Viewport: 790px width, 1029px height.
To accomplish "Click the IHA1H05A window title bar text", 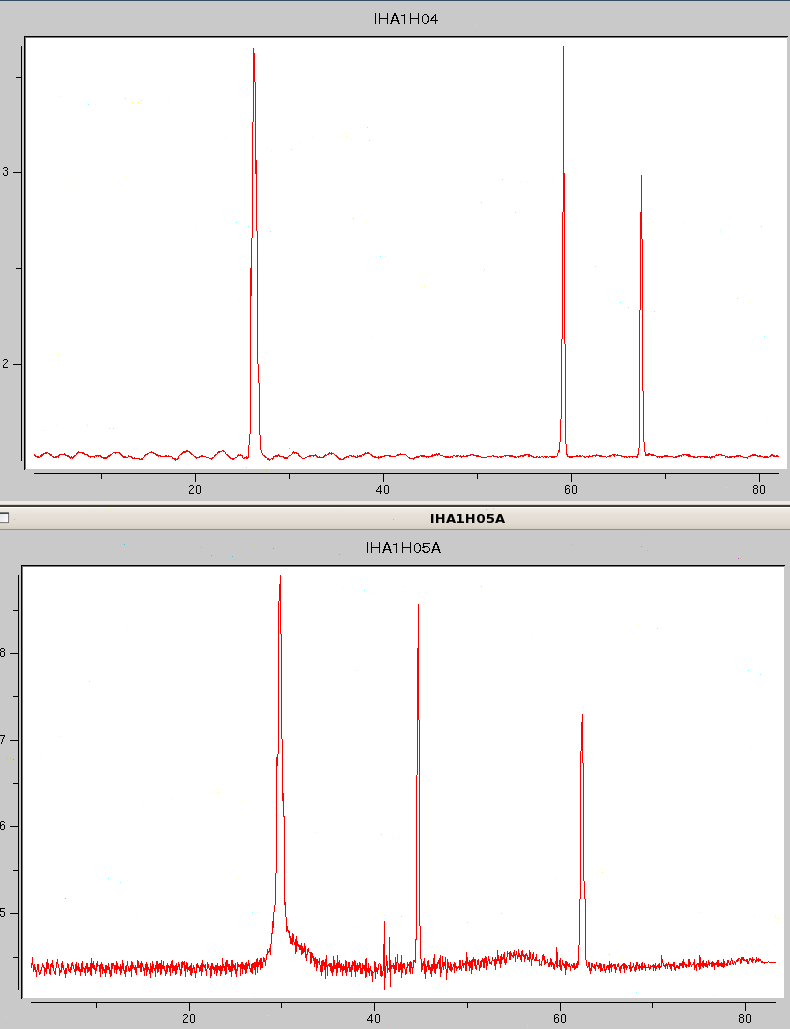I will coord(467,518).
